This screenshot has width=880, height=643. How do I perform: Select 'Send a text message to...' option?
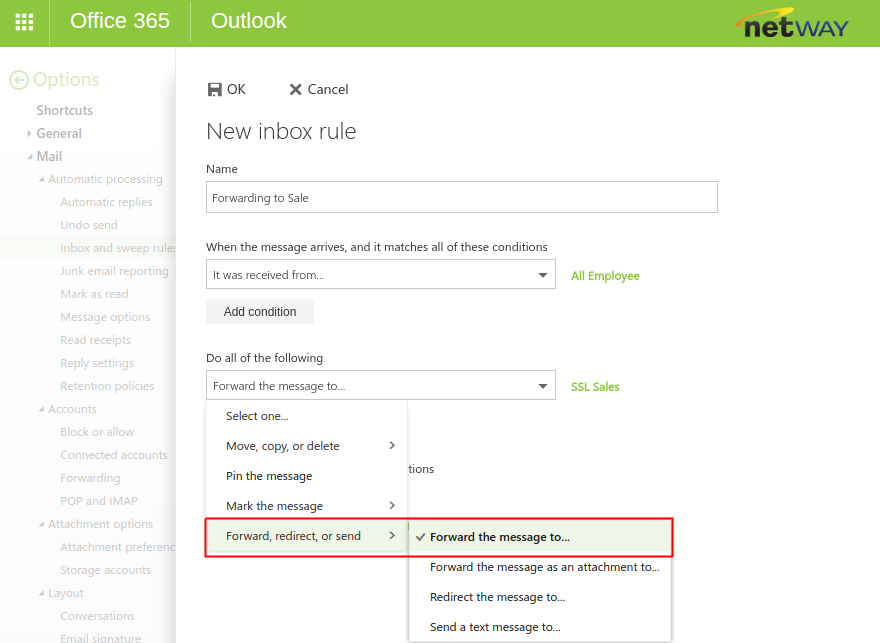[495, 627]
